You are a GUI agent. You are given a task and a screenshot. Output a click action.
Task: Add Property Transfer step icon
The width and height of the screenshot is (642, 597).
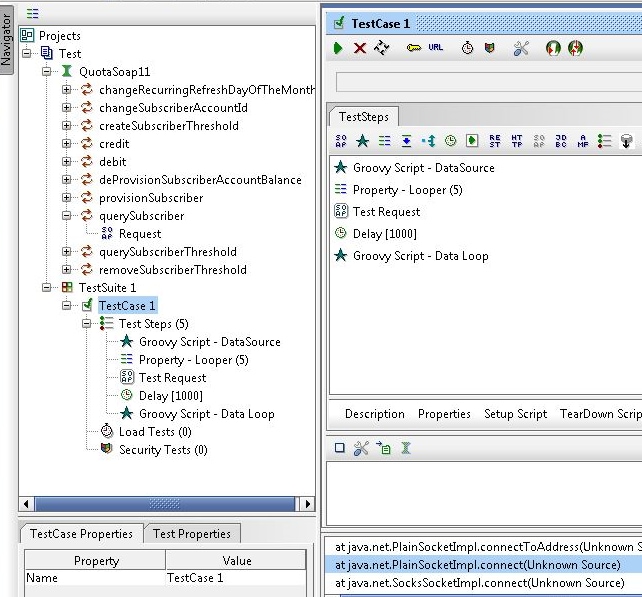[x=407, y=141]
